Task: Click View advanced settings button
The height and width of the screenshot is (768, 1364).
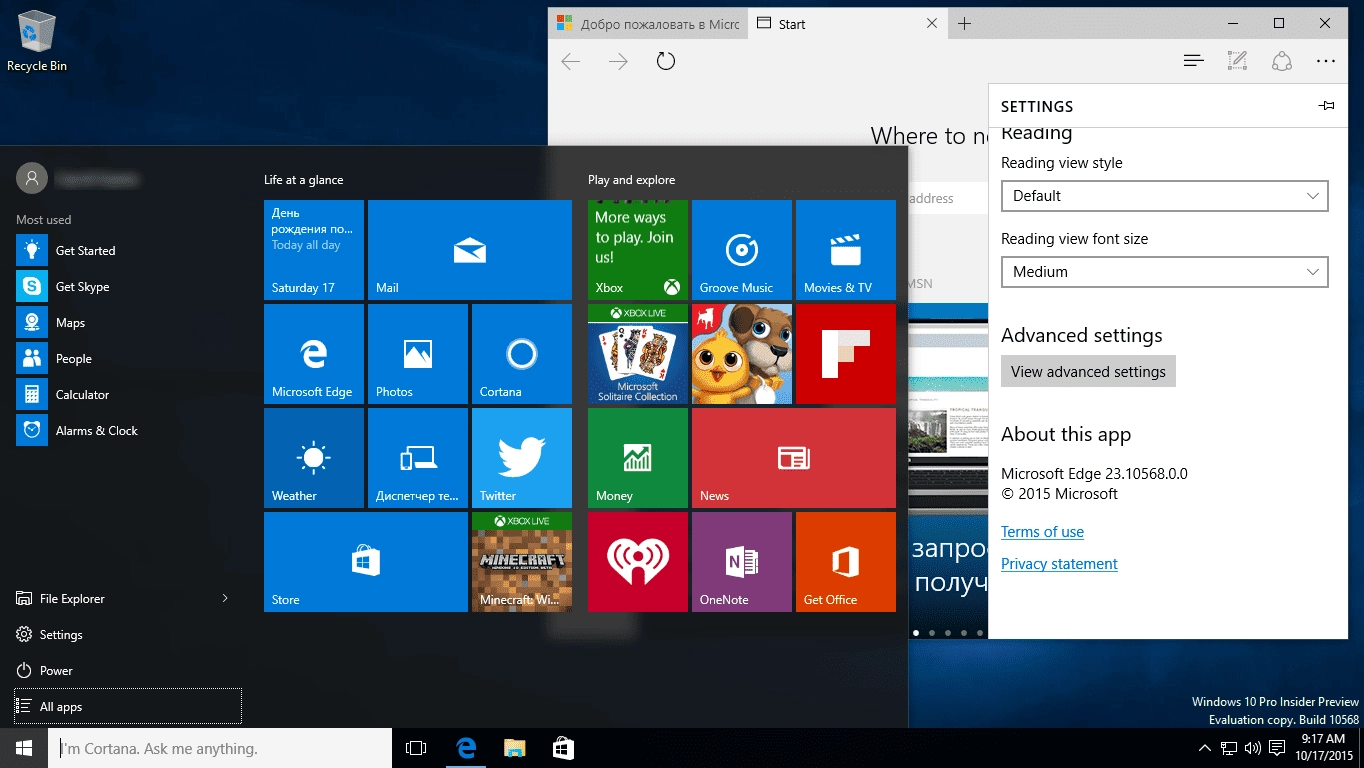Action: (1088, 371)
